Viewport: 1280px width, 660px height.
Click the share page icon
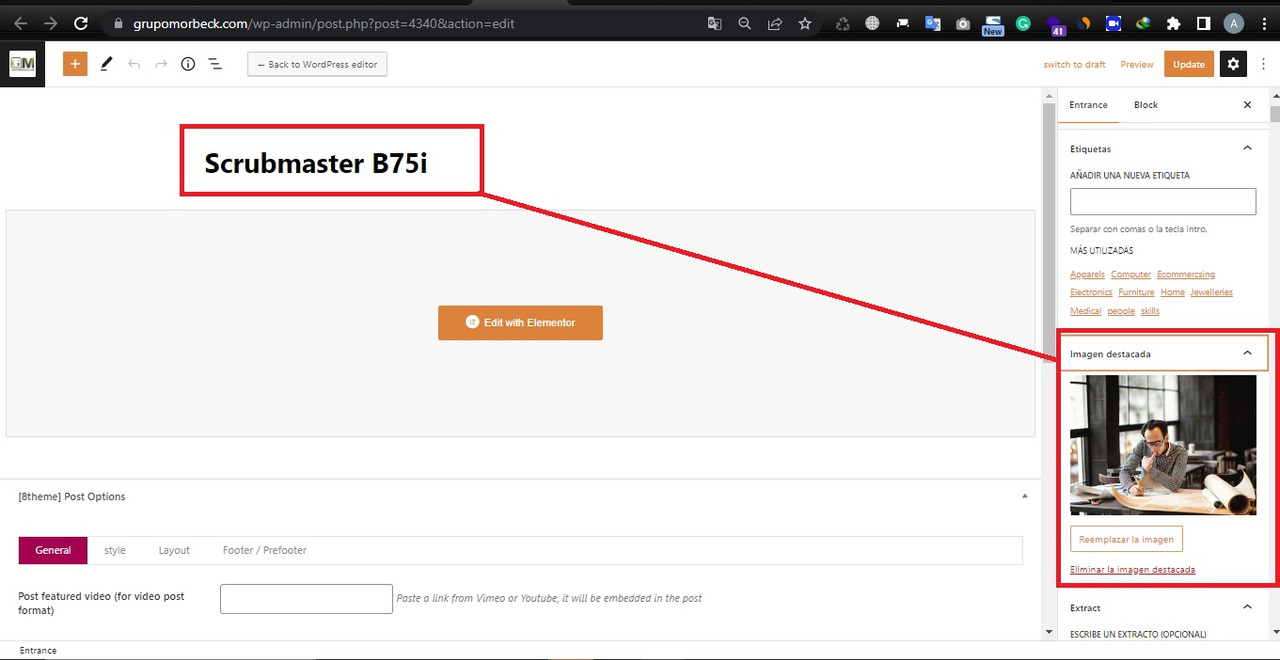(x=775, y=23)
